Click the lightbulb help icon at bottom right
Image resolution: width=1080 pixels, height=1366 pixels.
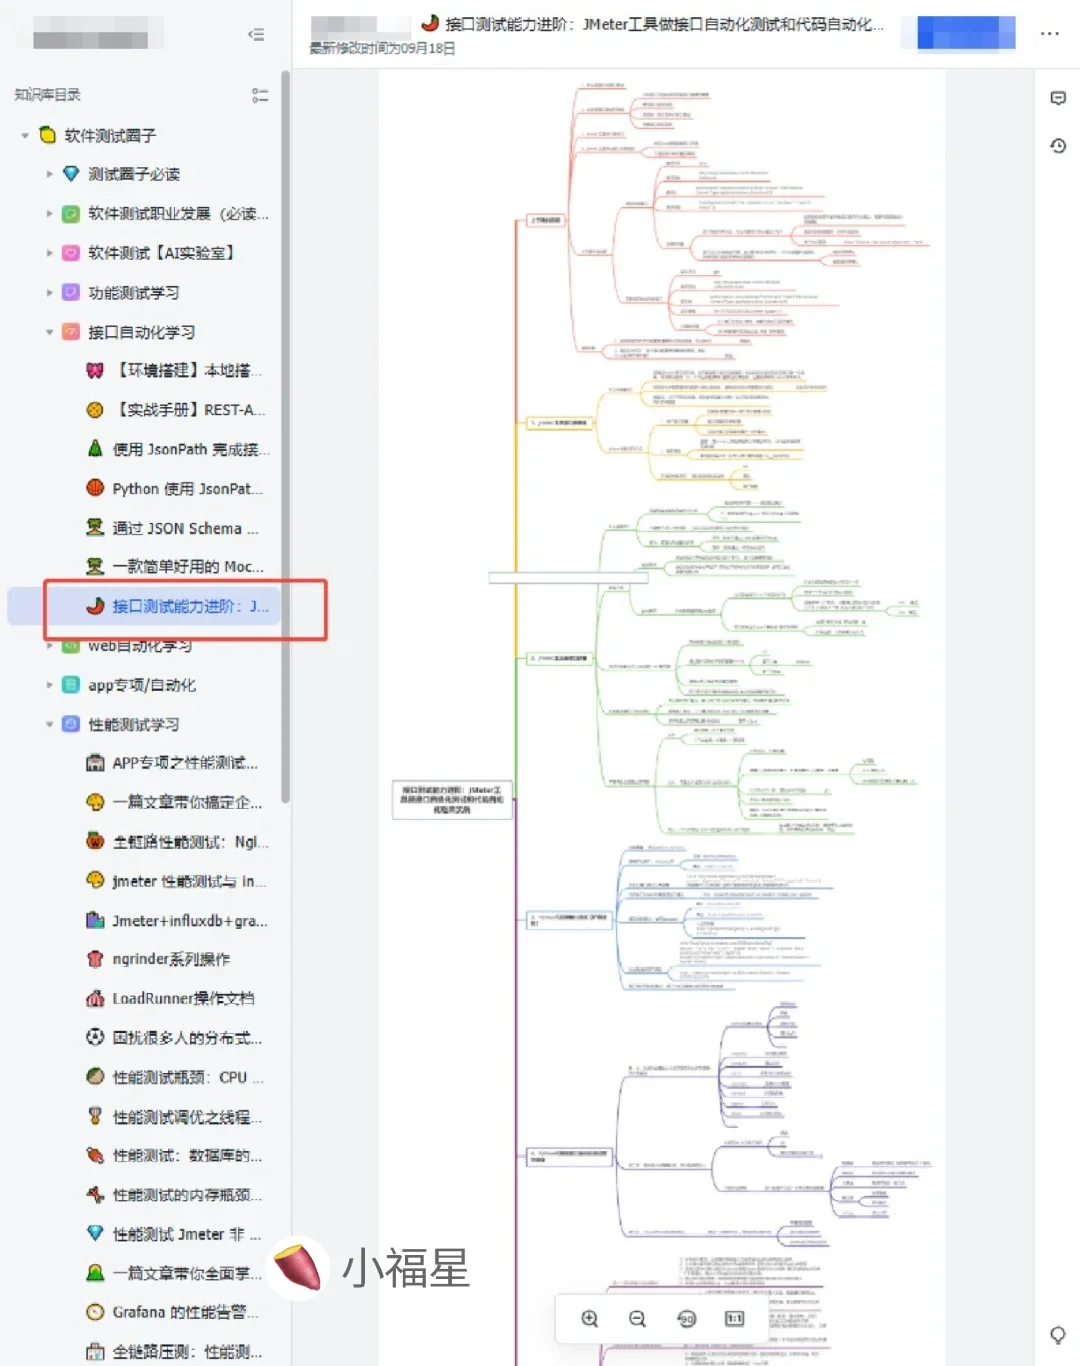click(1058, 1335)
